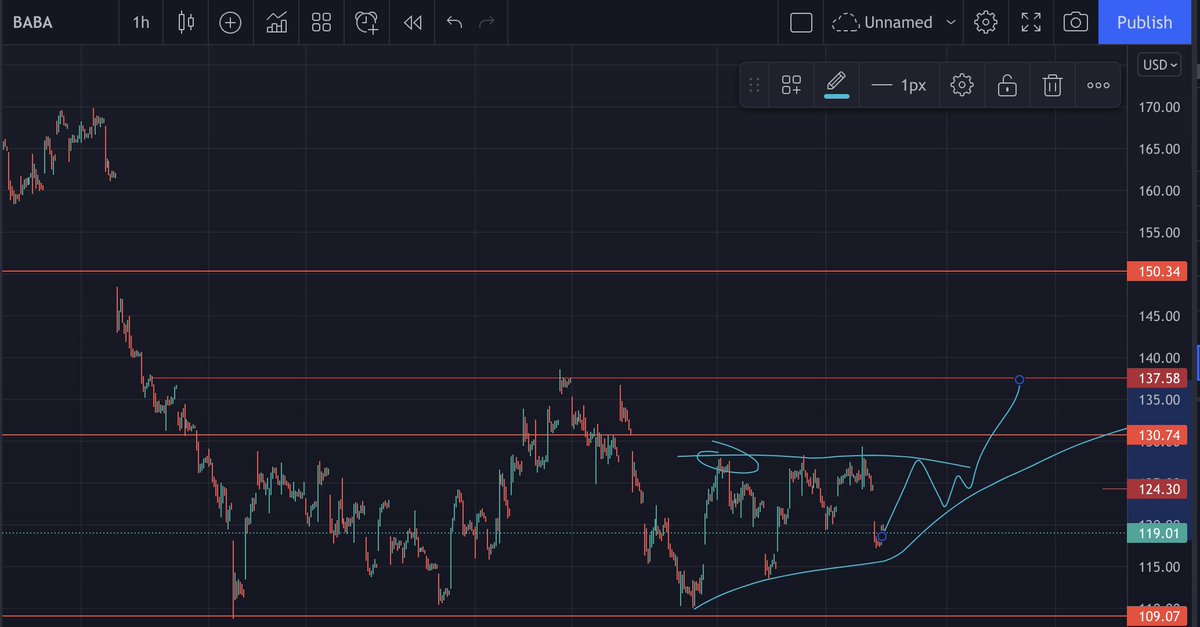Add a symbol to compare with plus icon
The width and height of the screenshot is (1200, 627).
coord(230,22)
